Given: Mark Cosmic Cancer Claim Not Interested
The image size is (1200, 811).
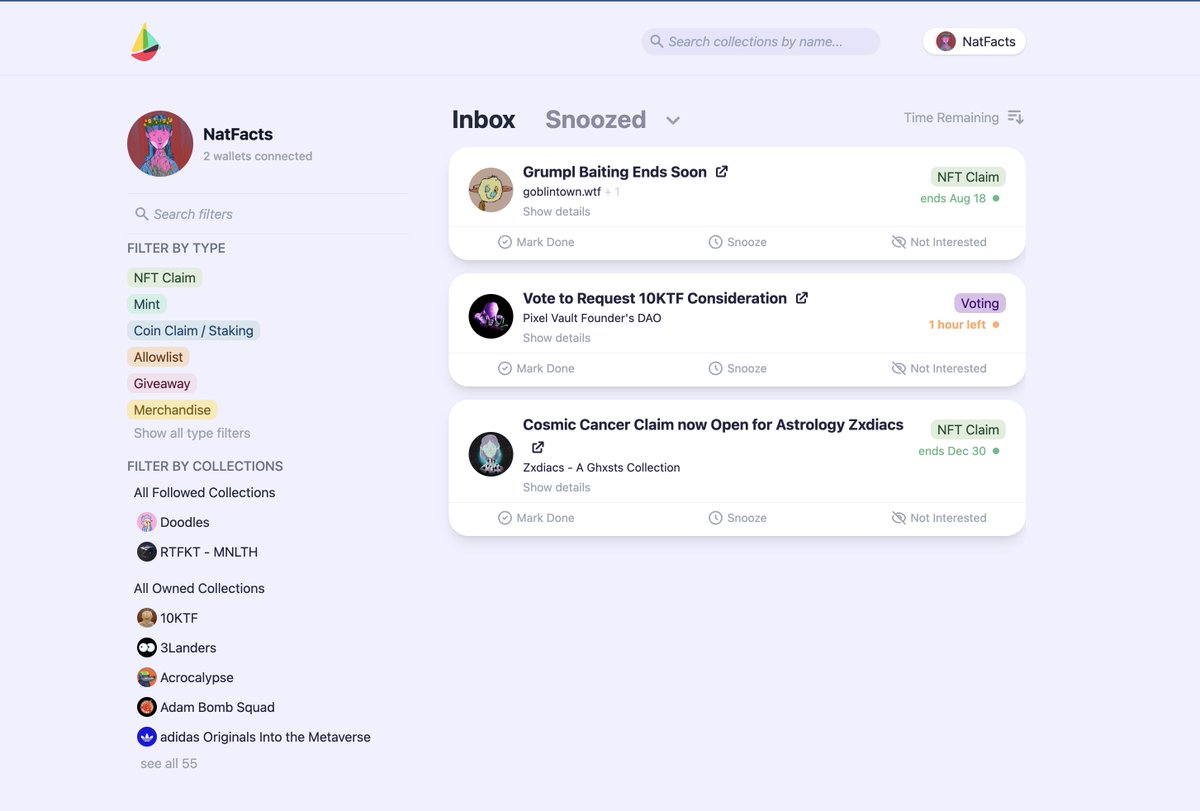Looking at the screenshot, I should (939, 518).
